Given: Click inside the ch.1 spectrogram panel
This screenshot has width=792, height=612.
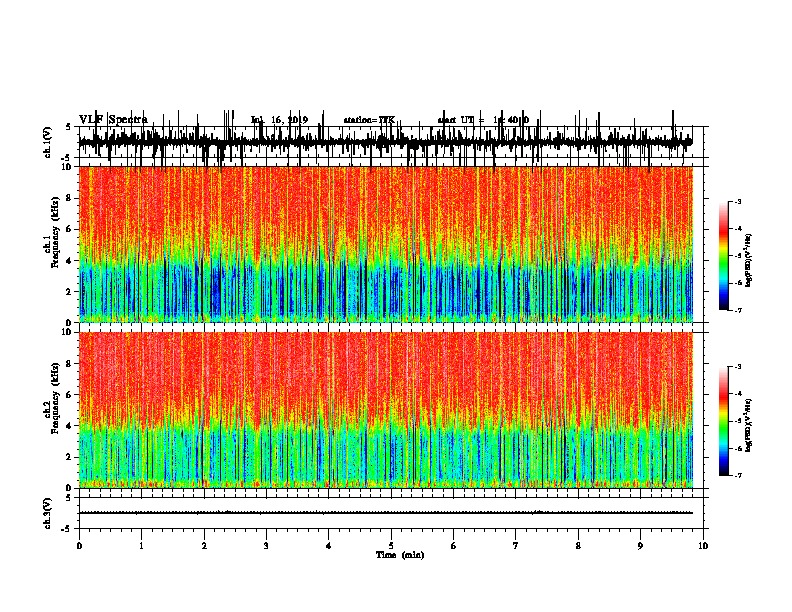Looking at the screenshot, I should [386, 244].
